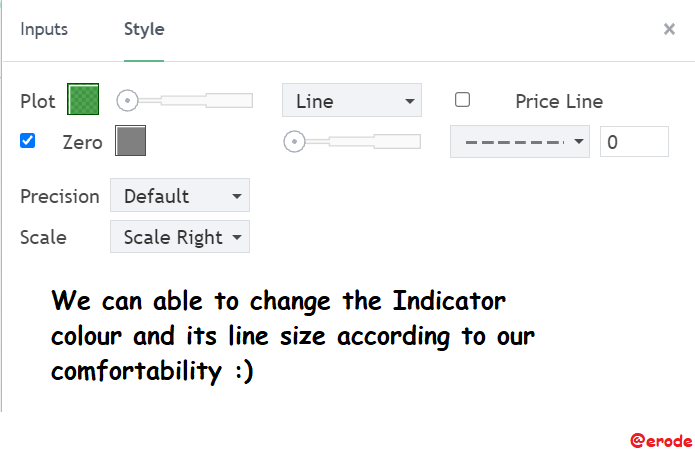Open the dashed line style dropdown
This screenshot has width=695, height=456.
(x=520, y=142)
